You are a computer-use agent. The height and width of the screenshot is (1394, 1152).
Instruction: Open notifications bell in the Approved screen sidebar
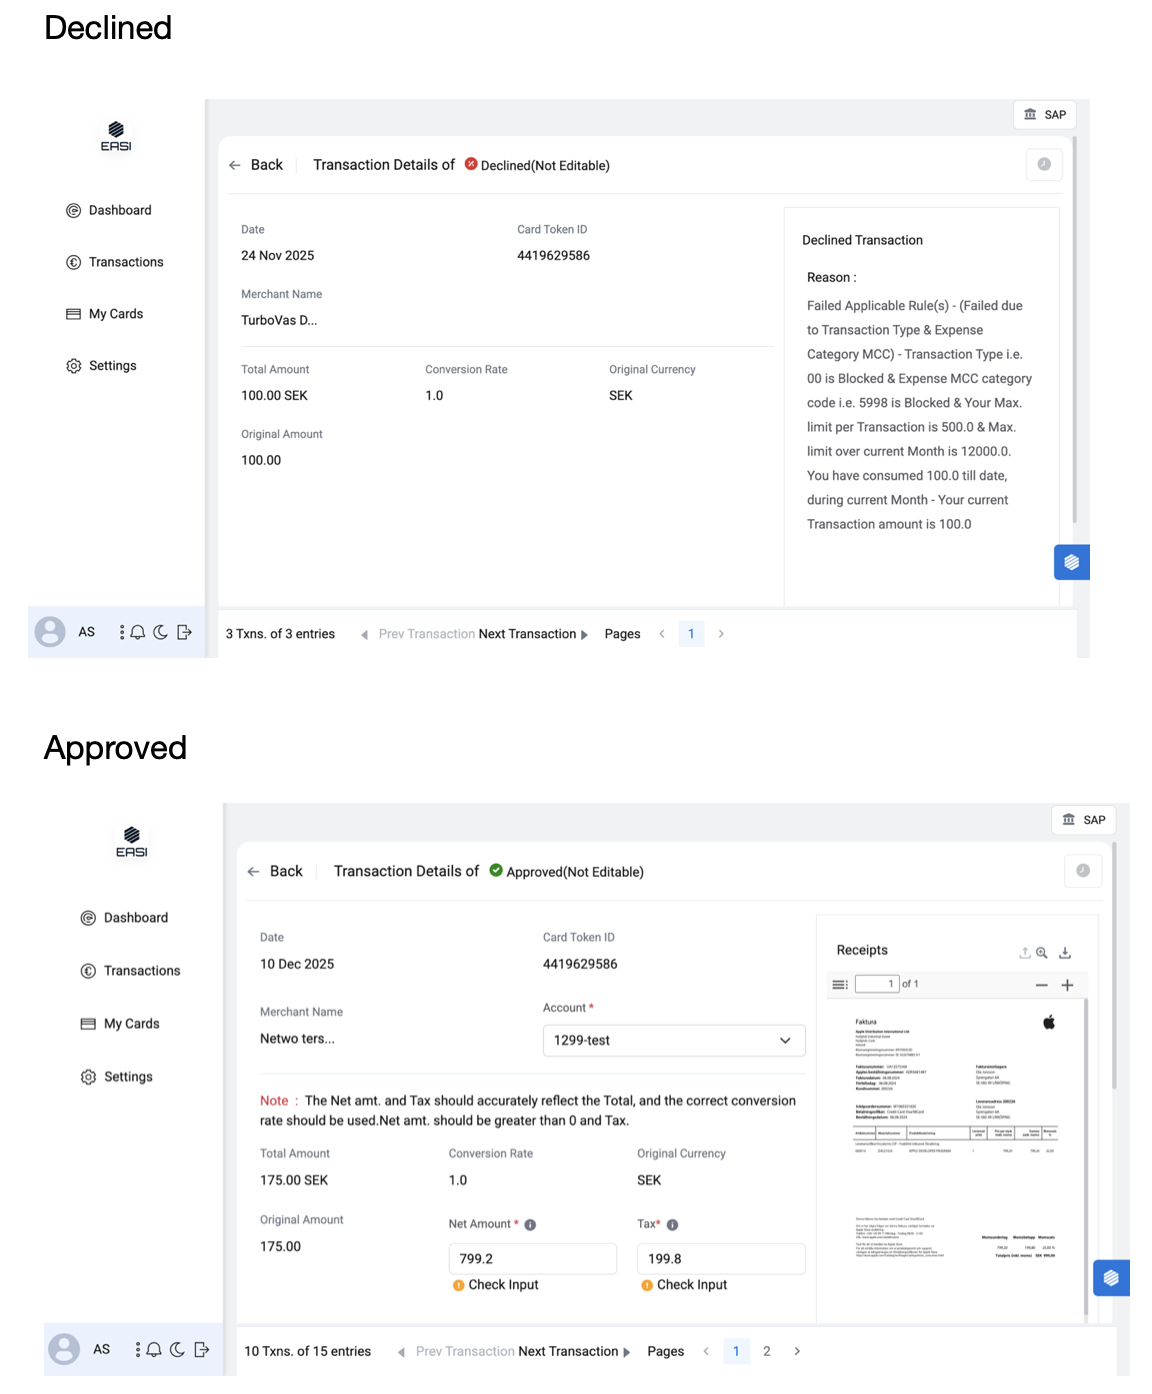pyautogui.click(x=154, y=1350)
